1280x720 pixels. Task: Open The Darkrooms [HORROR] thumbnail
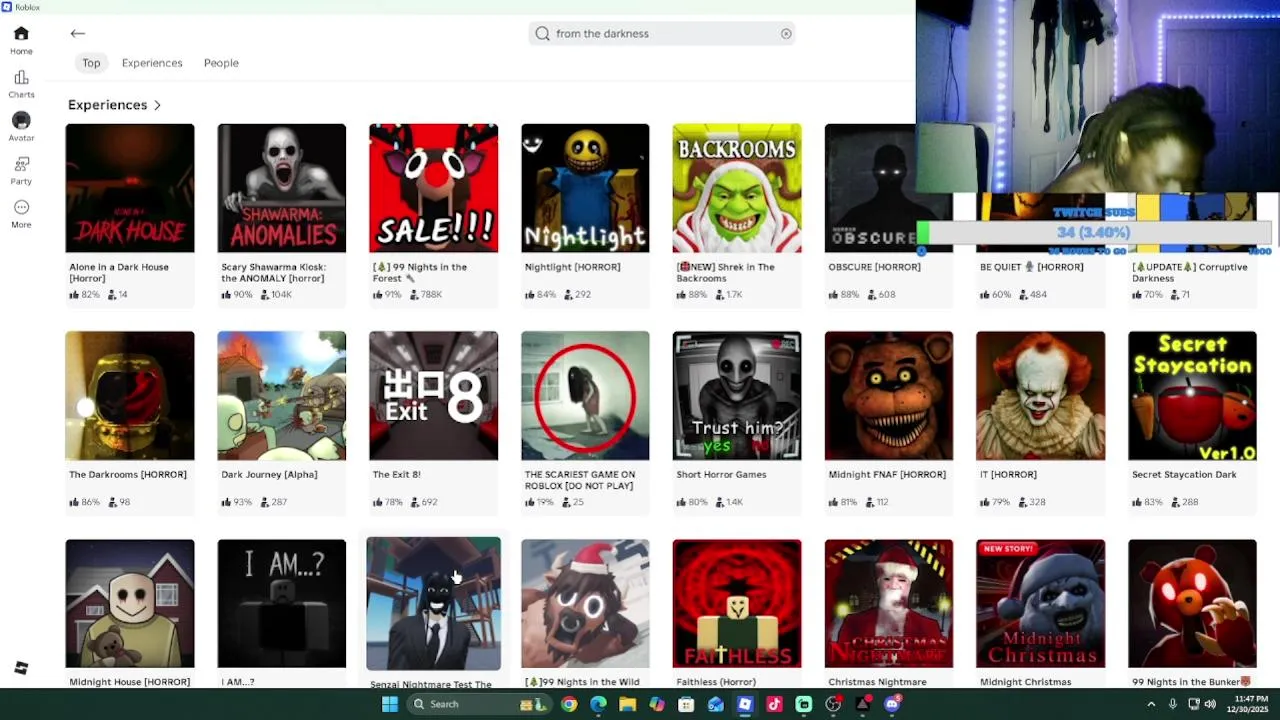pyautogui.click(x=130, y=396)
